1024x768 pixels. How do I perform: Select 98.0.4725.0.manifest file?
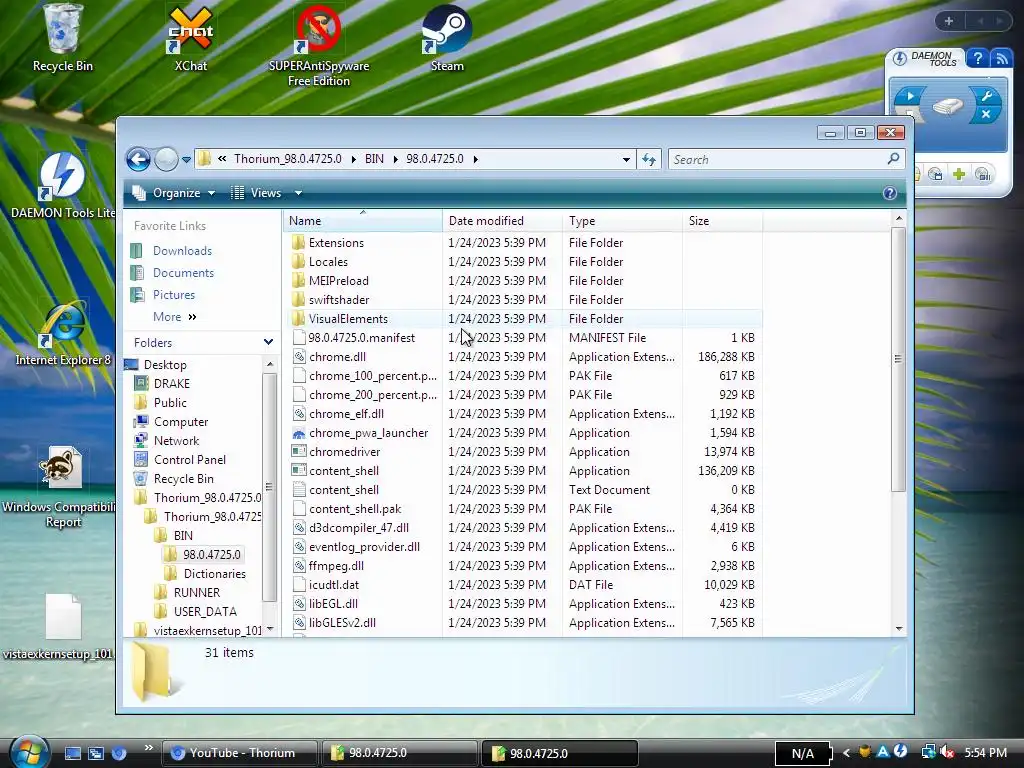361,338
